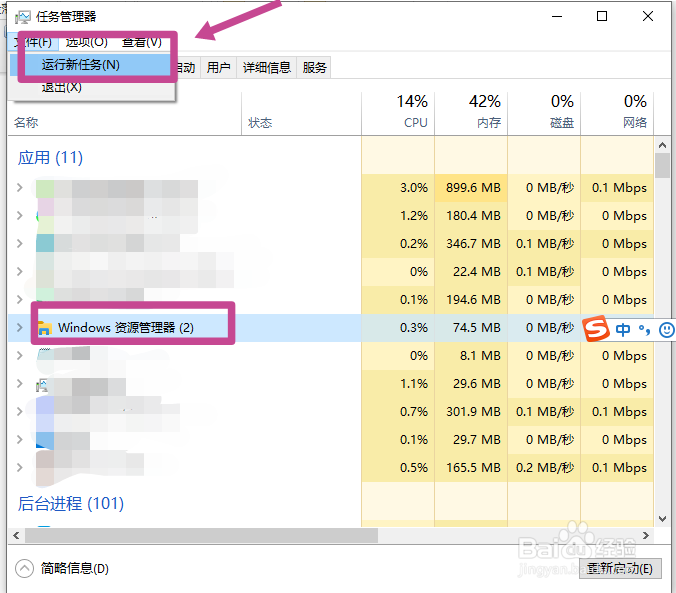Open the 查看(V) menu
Viewport: 676px width, 593px height.
142,42
